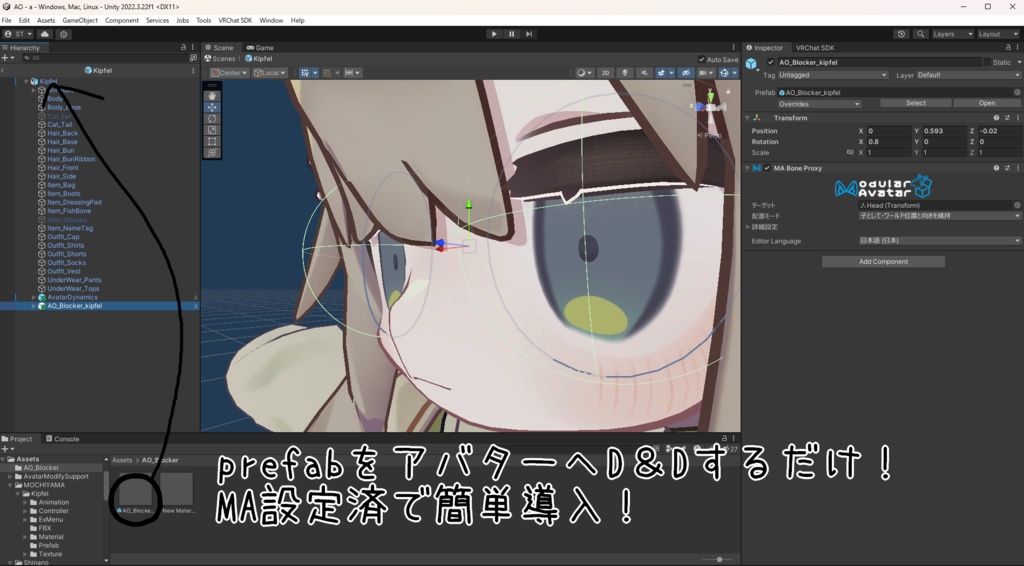Select Hair_Front in hierarchy
The height and width of the screenshot is (566, 1024).
click(x=63, y=168)
